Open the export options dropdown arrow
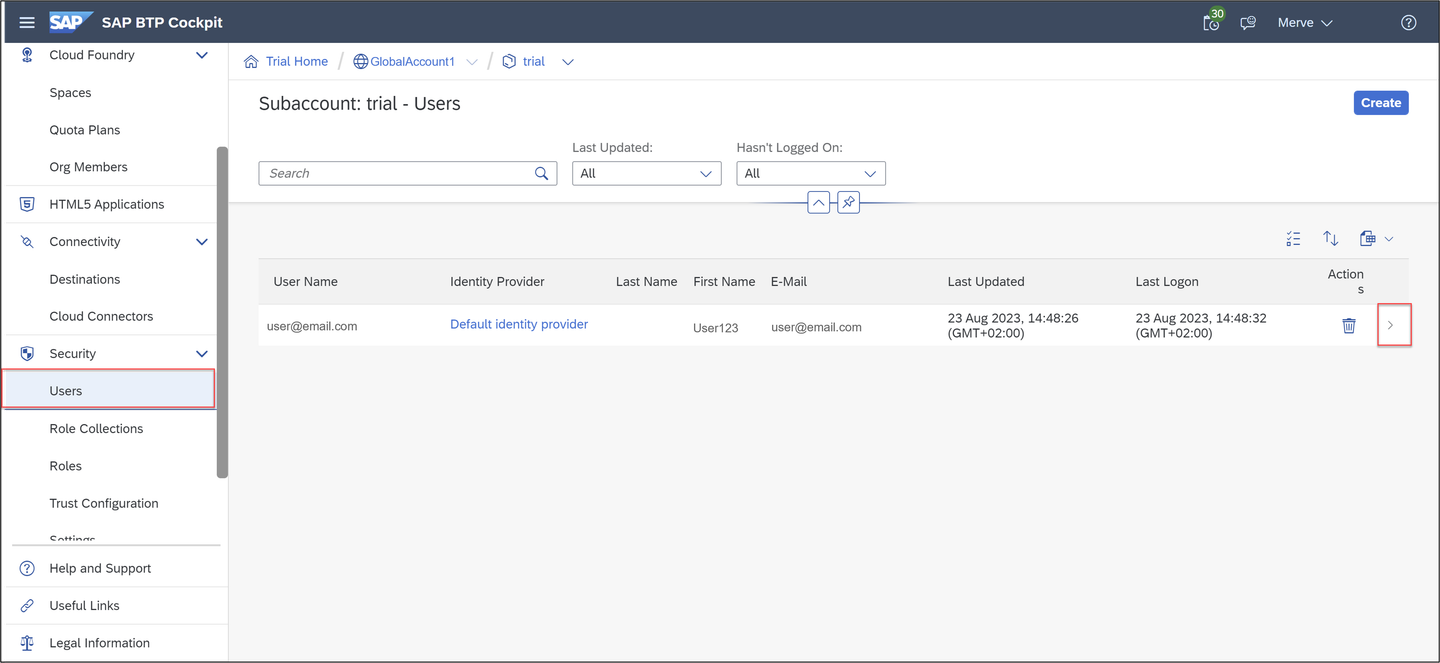 1389,239
